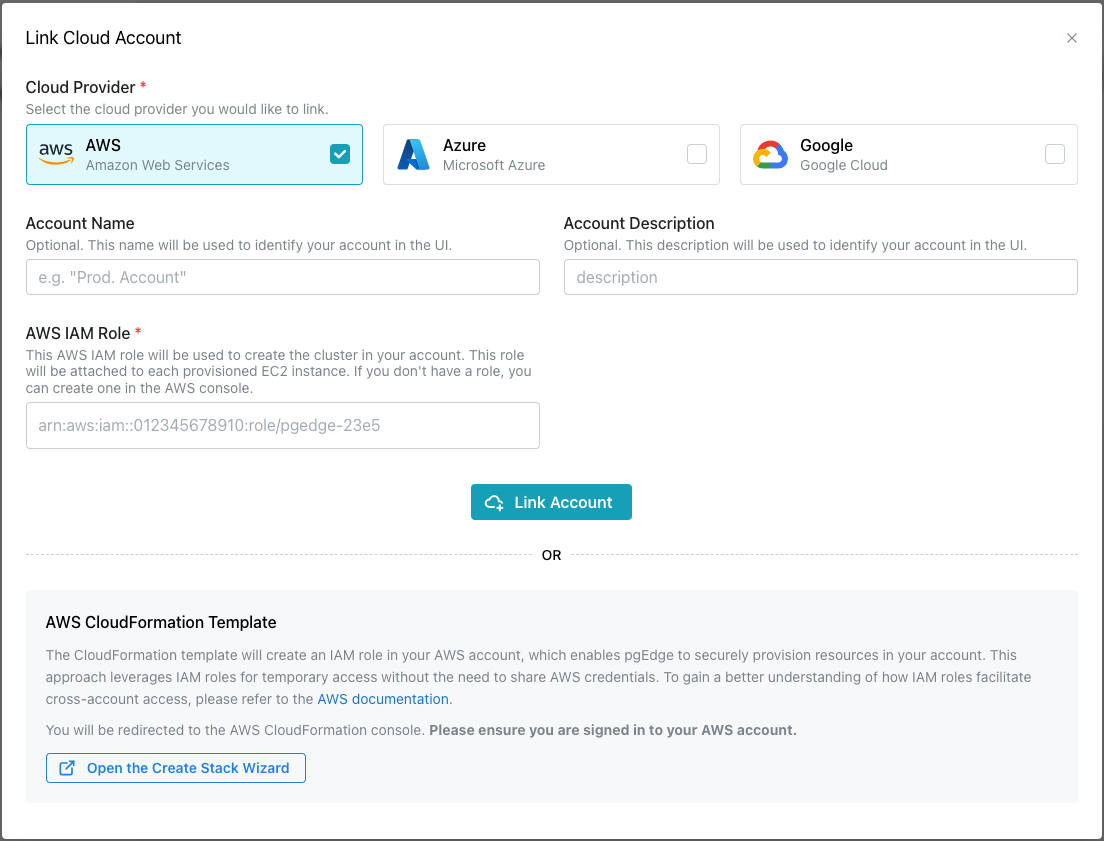Image resolution: width=1104 pixels, height=841 pixels.
Task: Check the Google provider checkbox
Action: pos(1055,154)
